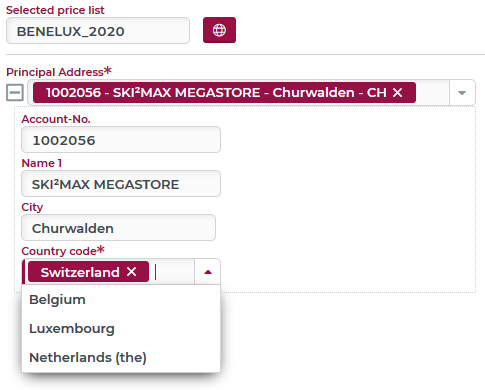The height and width of the screenshot is (390, 485).
Task: Click the Country code field label
Action: pos(59,251)
